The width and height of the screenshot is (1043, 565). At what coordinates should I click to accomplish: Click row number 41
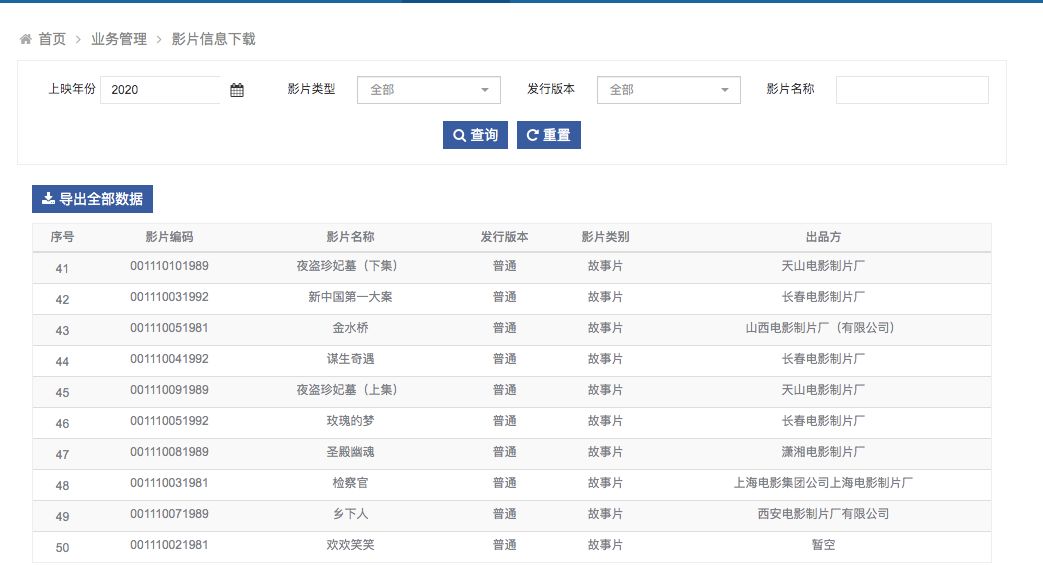point(62,269)
